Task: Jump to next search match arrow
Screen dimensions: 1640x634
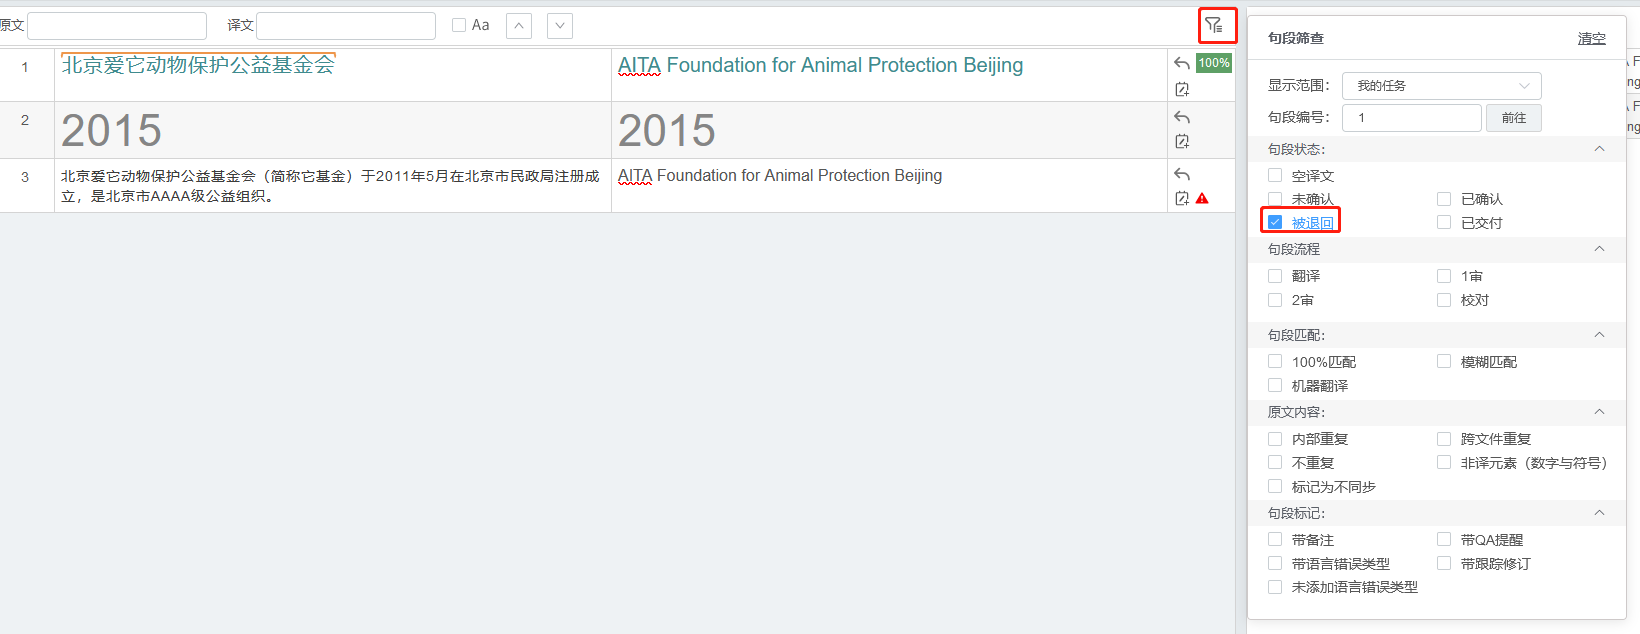Action: pos(560,25)
